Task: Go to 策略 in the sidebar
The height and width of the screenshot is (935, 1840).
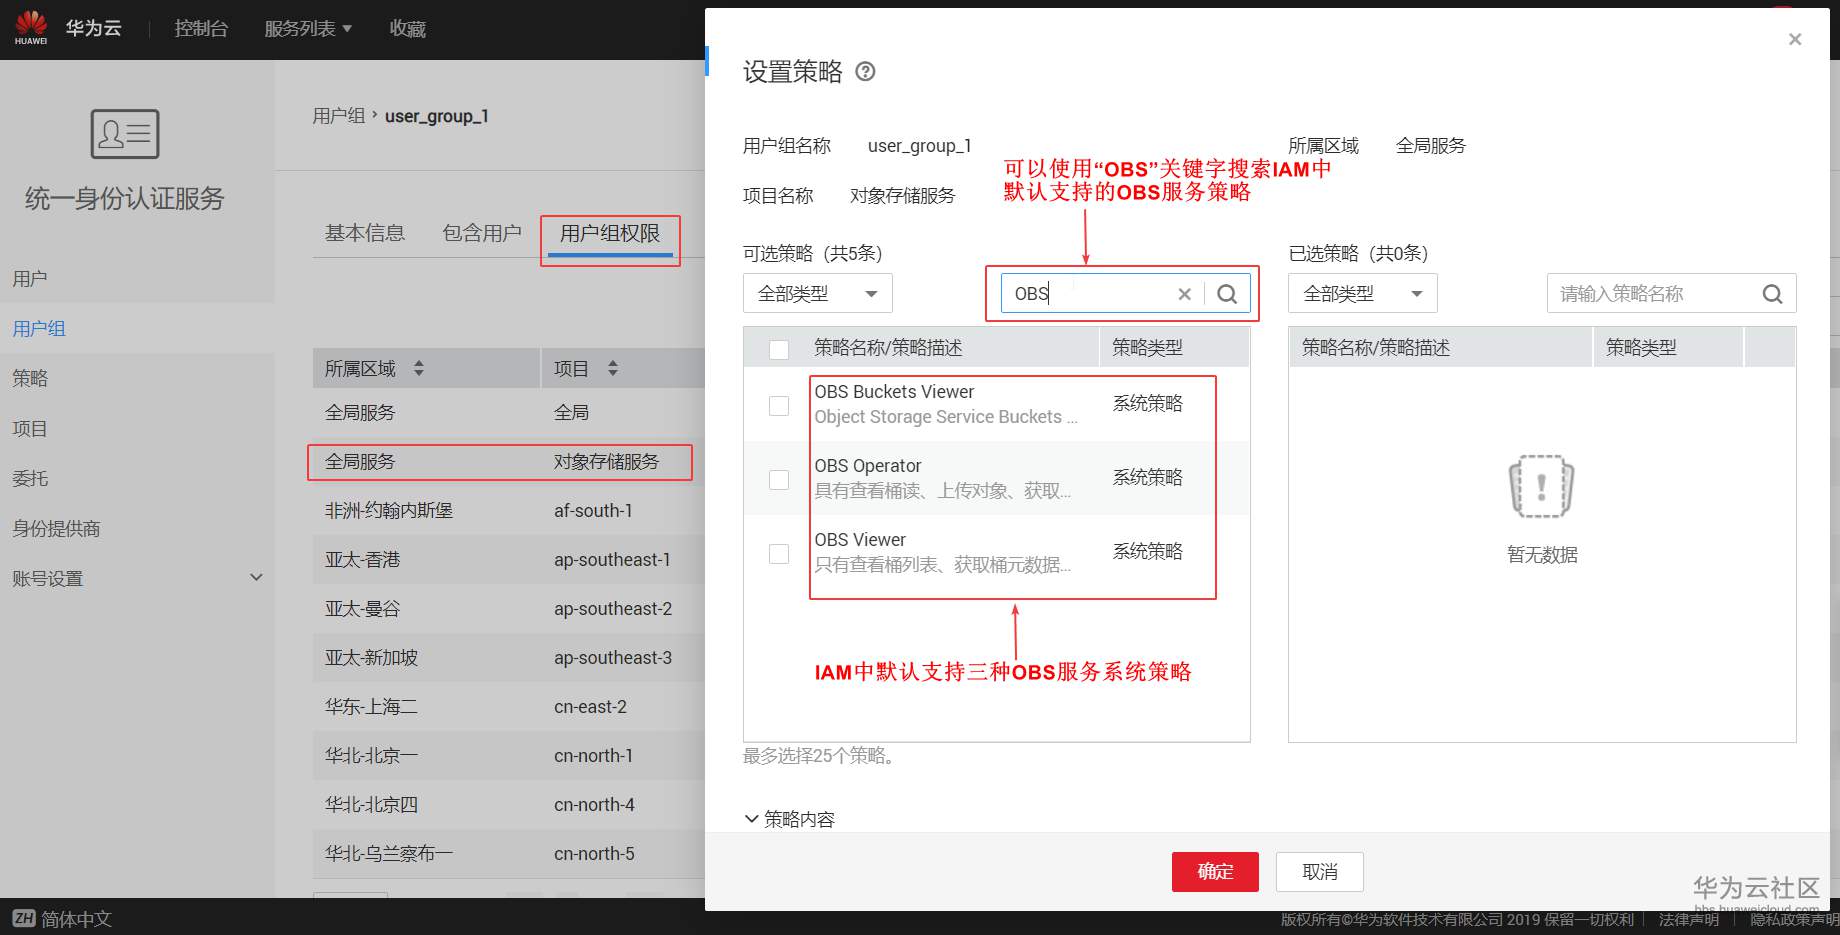Action: (x=30, y=379)
